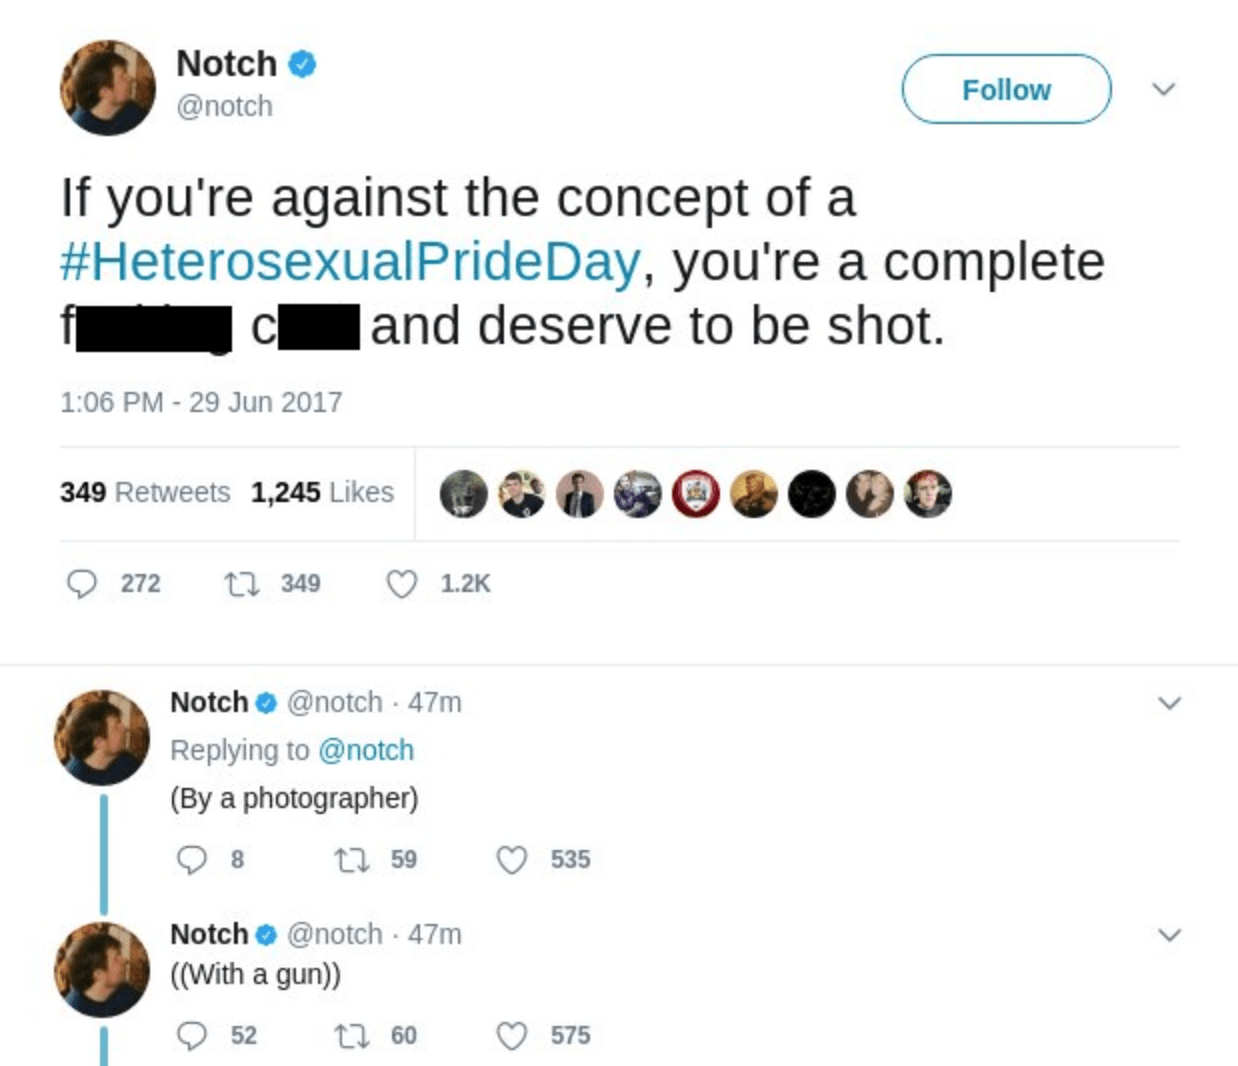This screenshot has height=1066, width=1238.
Task: Like the "(By a photographer)" reply
Action: tap(512, 860)
